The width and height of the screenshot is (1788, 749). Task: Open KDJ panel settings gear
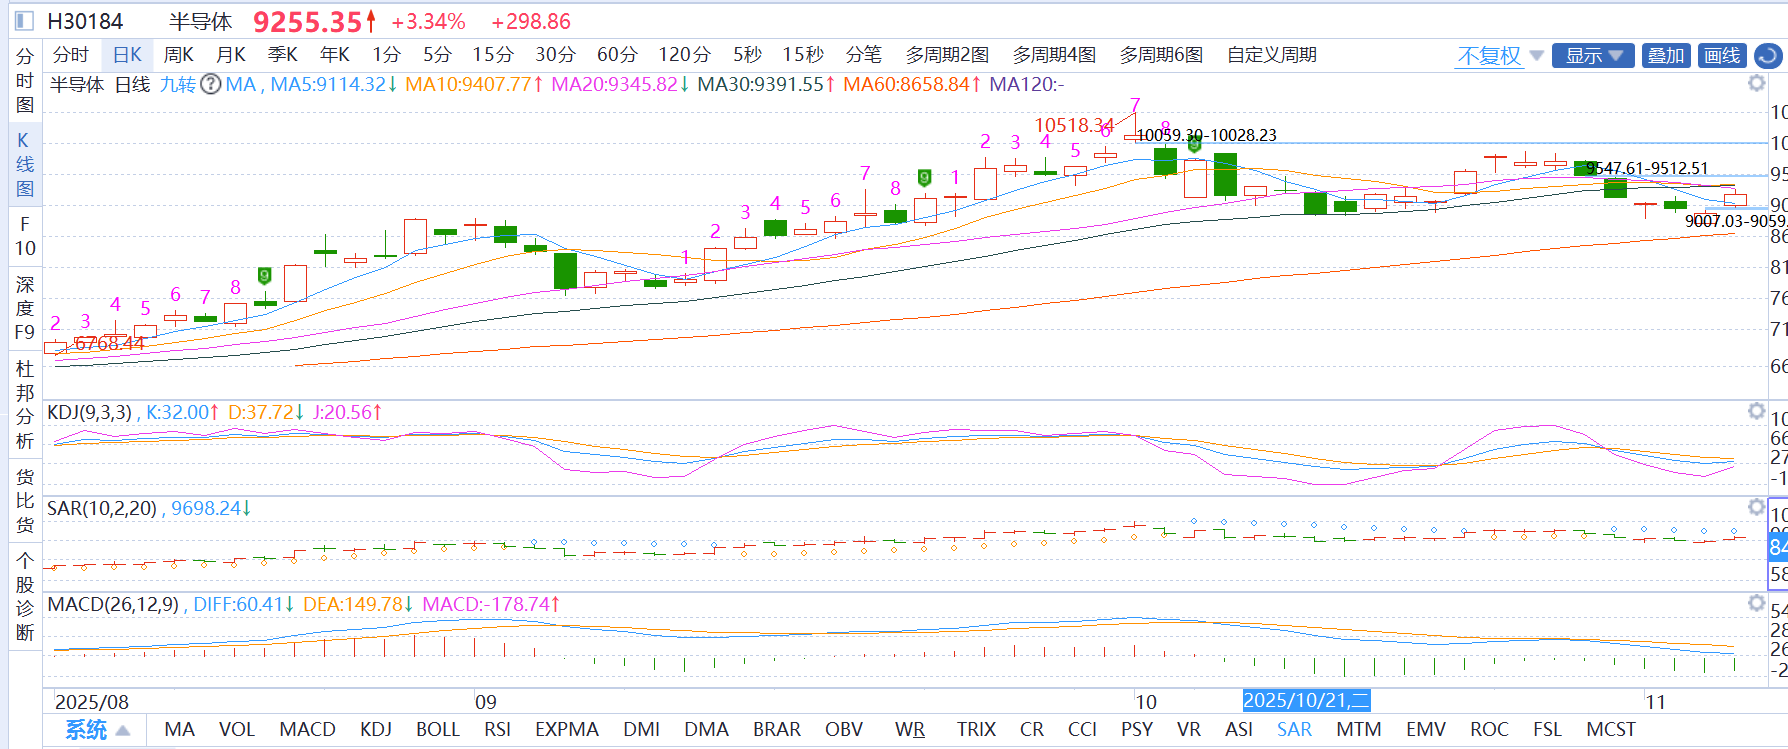coord(1756,411)
